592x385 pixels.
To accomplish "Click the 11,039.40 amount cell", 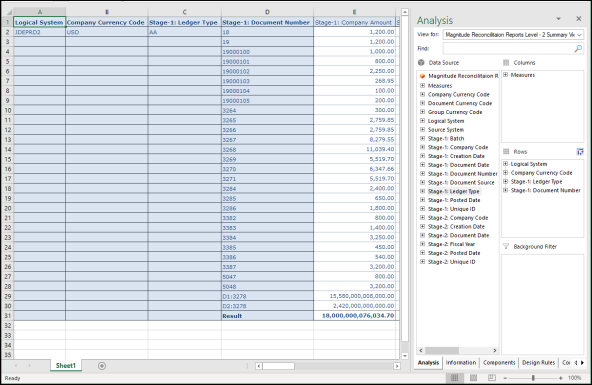I will (x=354, y=149).
